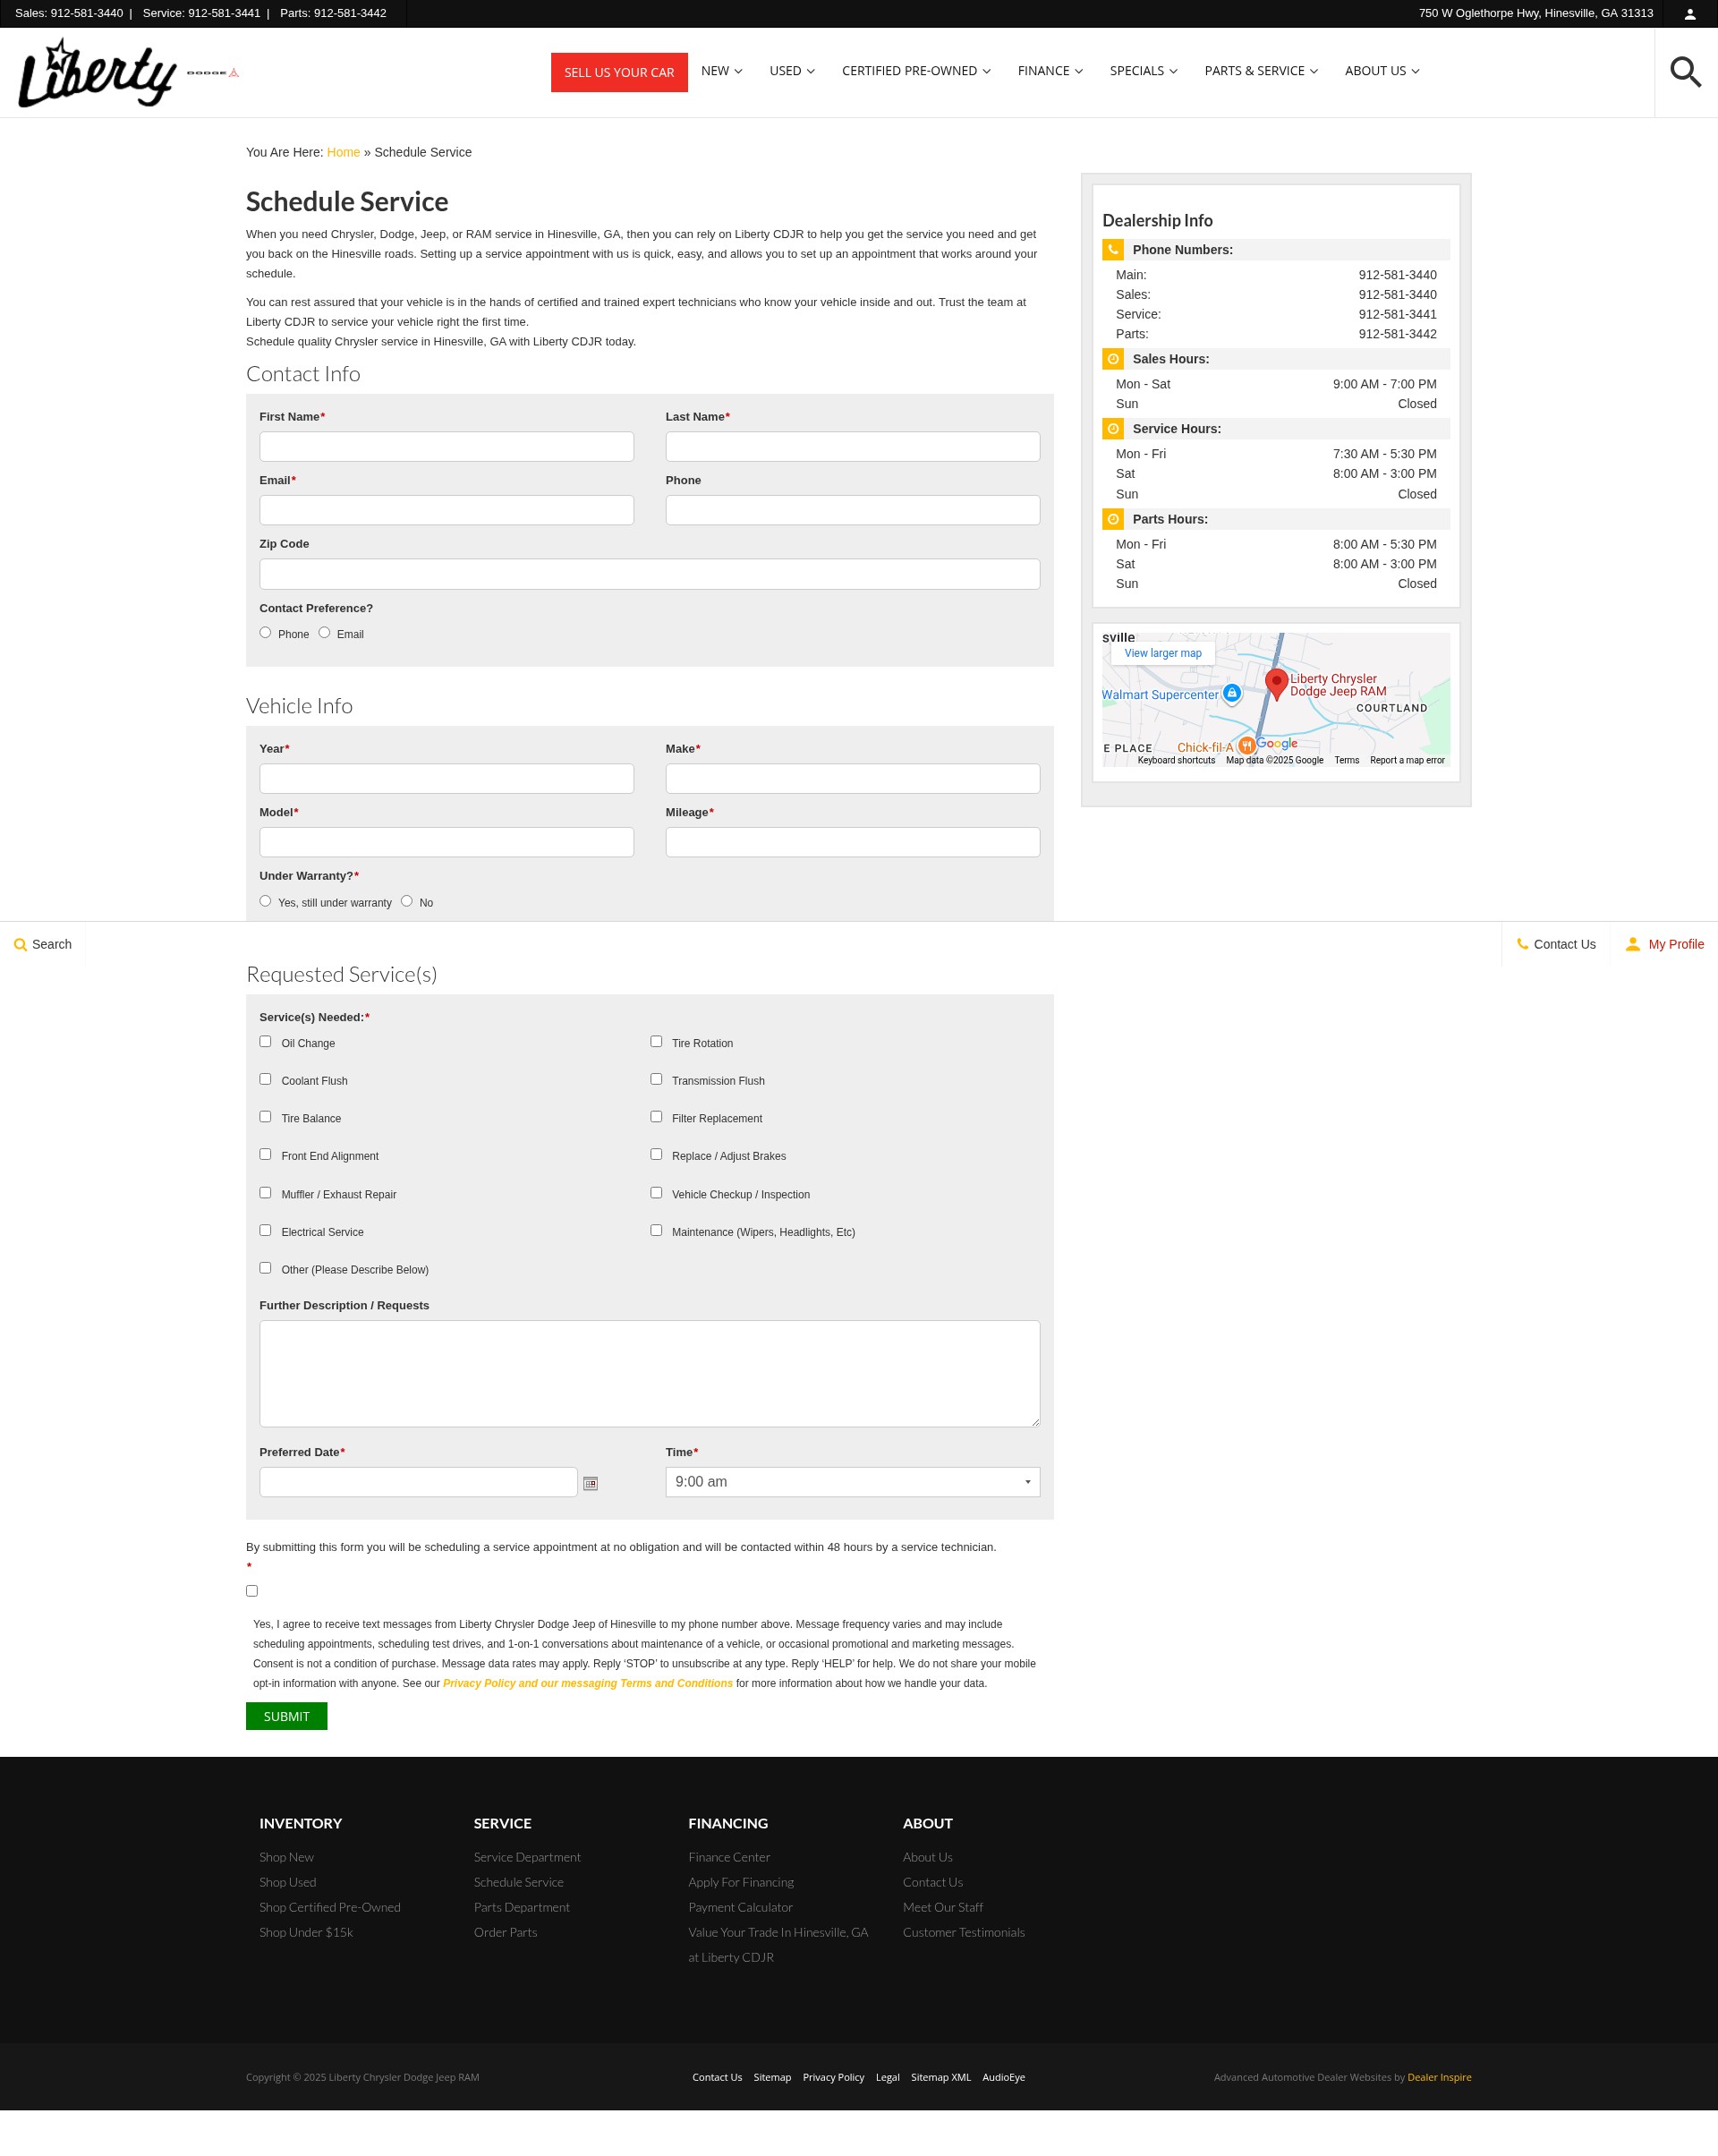Screen dimensions: 1718x2156
Task: Click the clock icon beside Parts Hours
Action: tap(1113, 519)
